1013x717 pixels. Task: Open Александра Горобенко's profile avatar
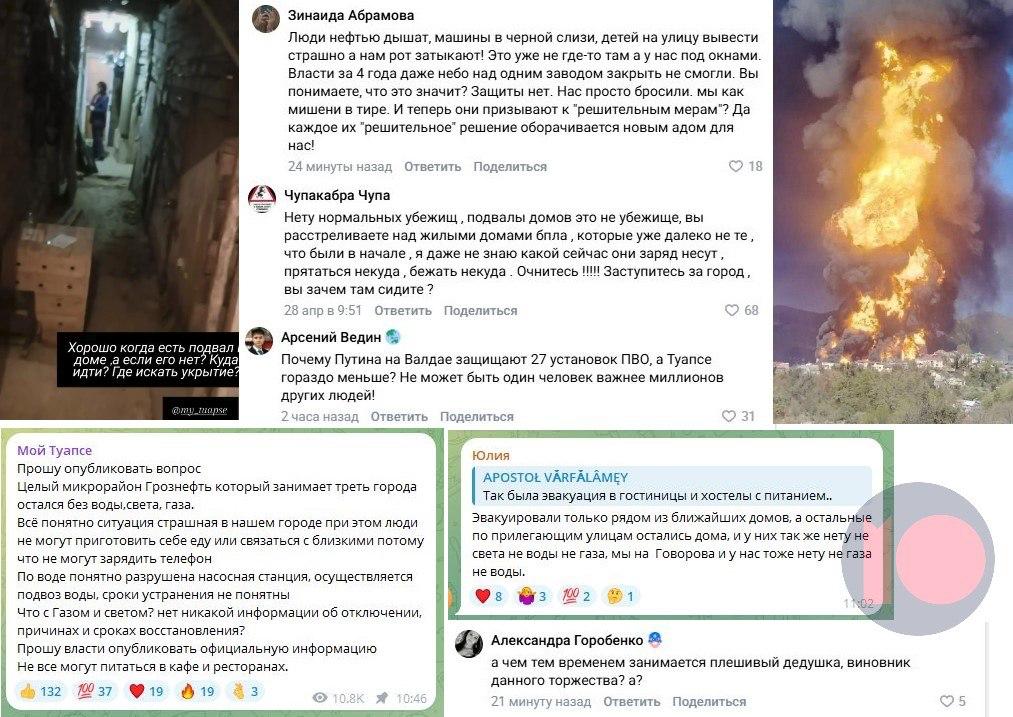(469, 643)
